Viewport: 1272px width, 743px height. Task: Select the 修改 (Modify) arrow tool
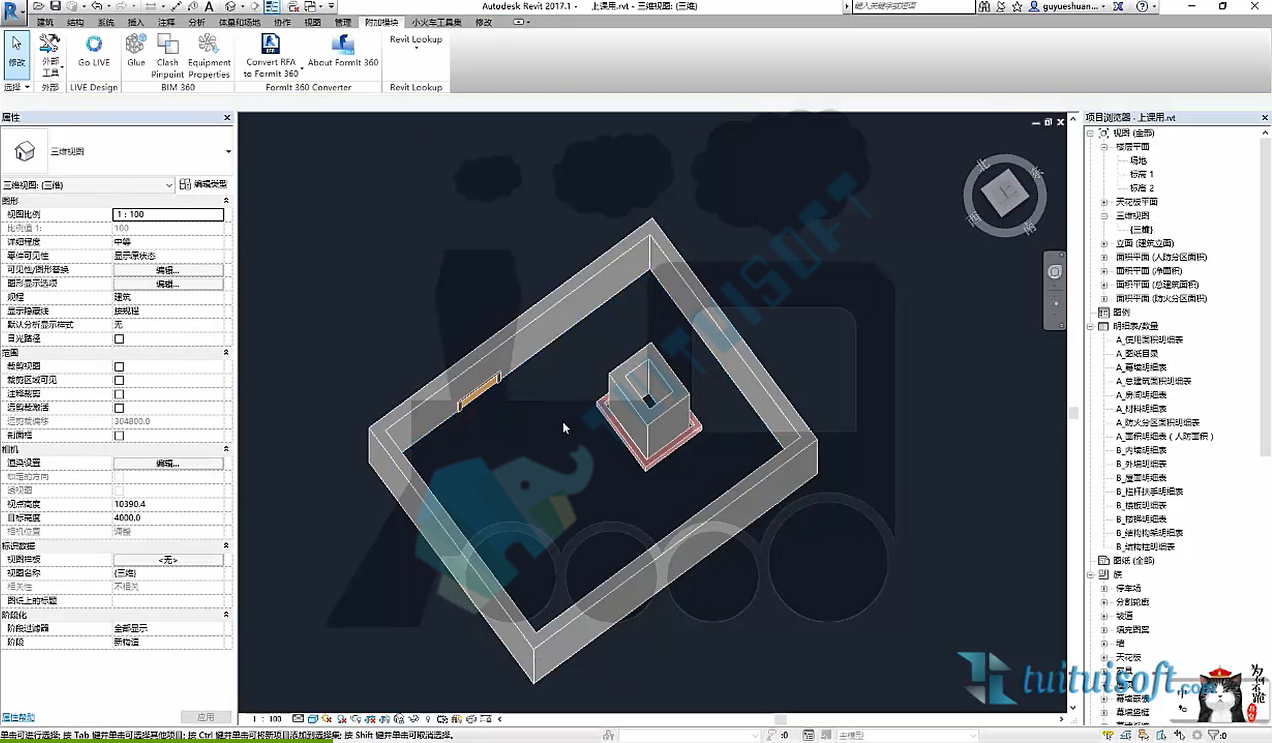pos(17,53)
